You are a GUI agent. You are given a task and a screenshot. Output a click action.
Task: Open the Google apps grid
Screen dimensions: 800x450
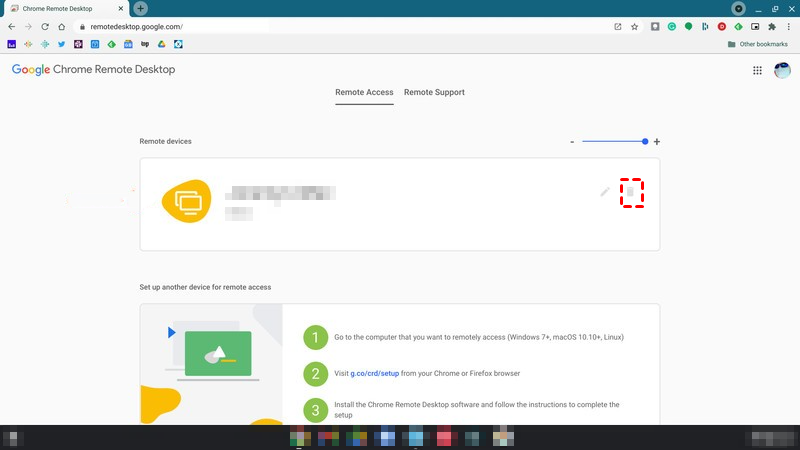point(757,70)
